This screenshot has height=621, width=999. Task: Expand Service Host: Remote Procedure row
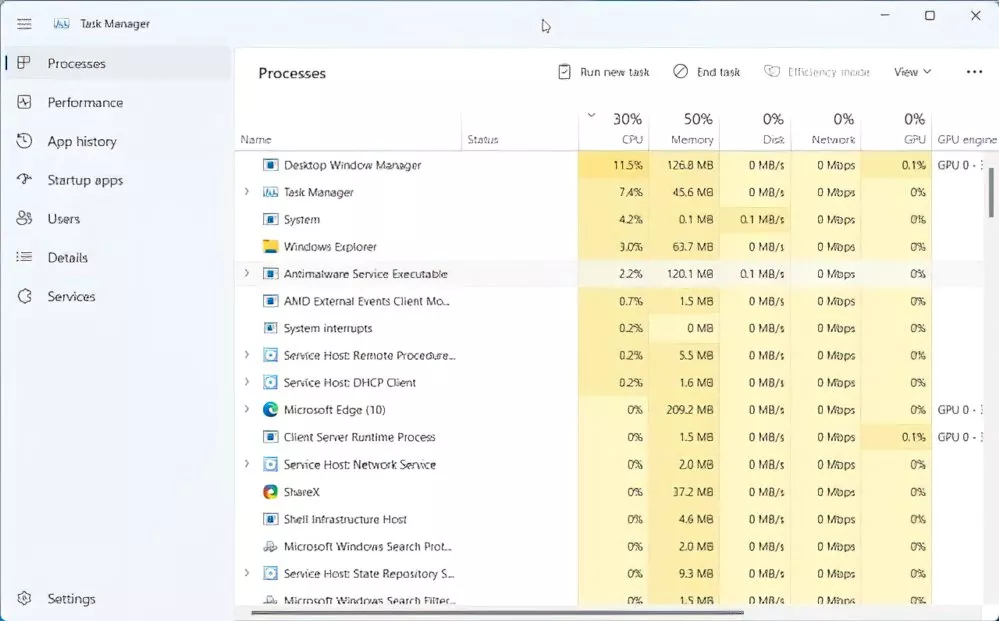247,355
